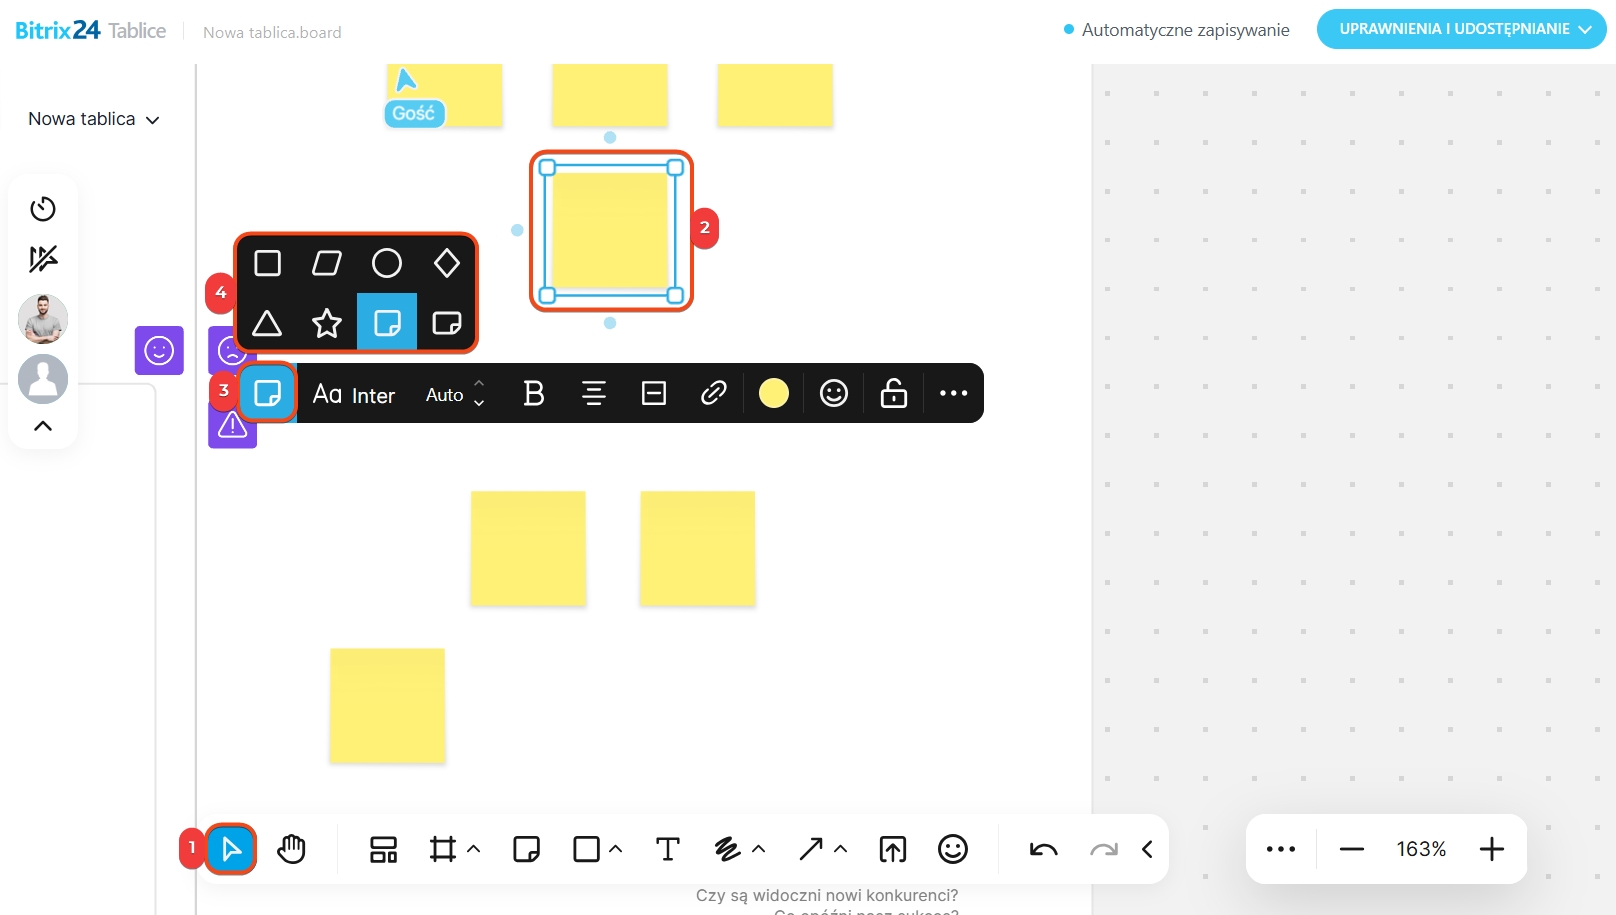Select the Text tool in bottom toolbar
Image resolution: width=1616 pixels, height=915 pixels.
tap(667, 849)
